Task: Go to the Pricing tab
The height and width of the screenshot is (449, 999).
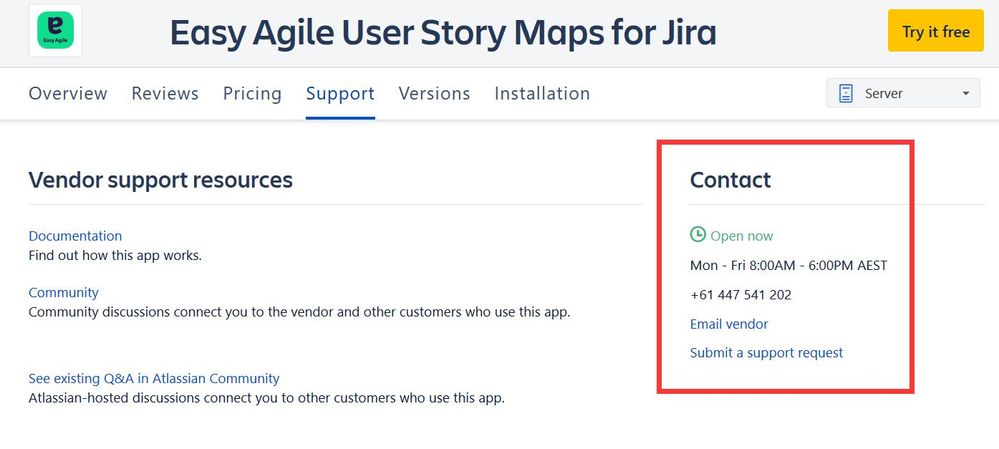Action: pos(252,94)
